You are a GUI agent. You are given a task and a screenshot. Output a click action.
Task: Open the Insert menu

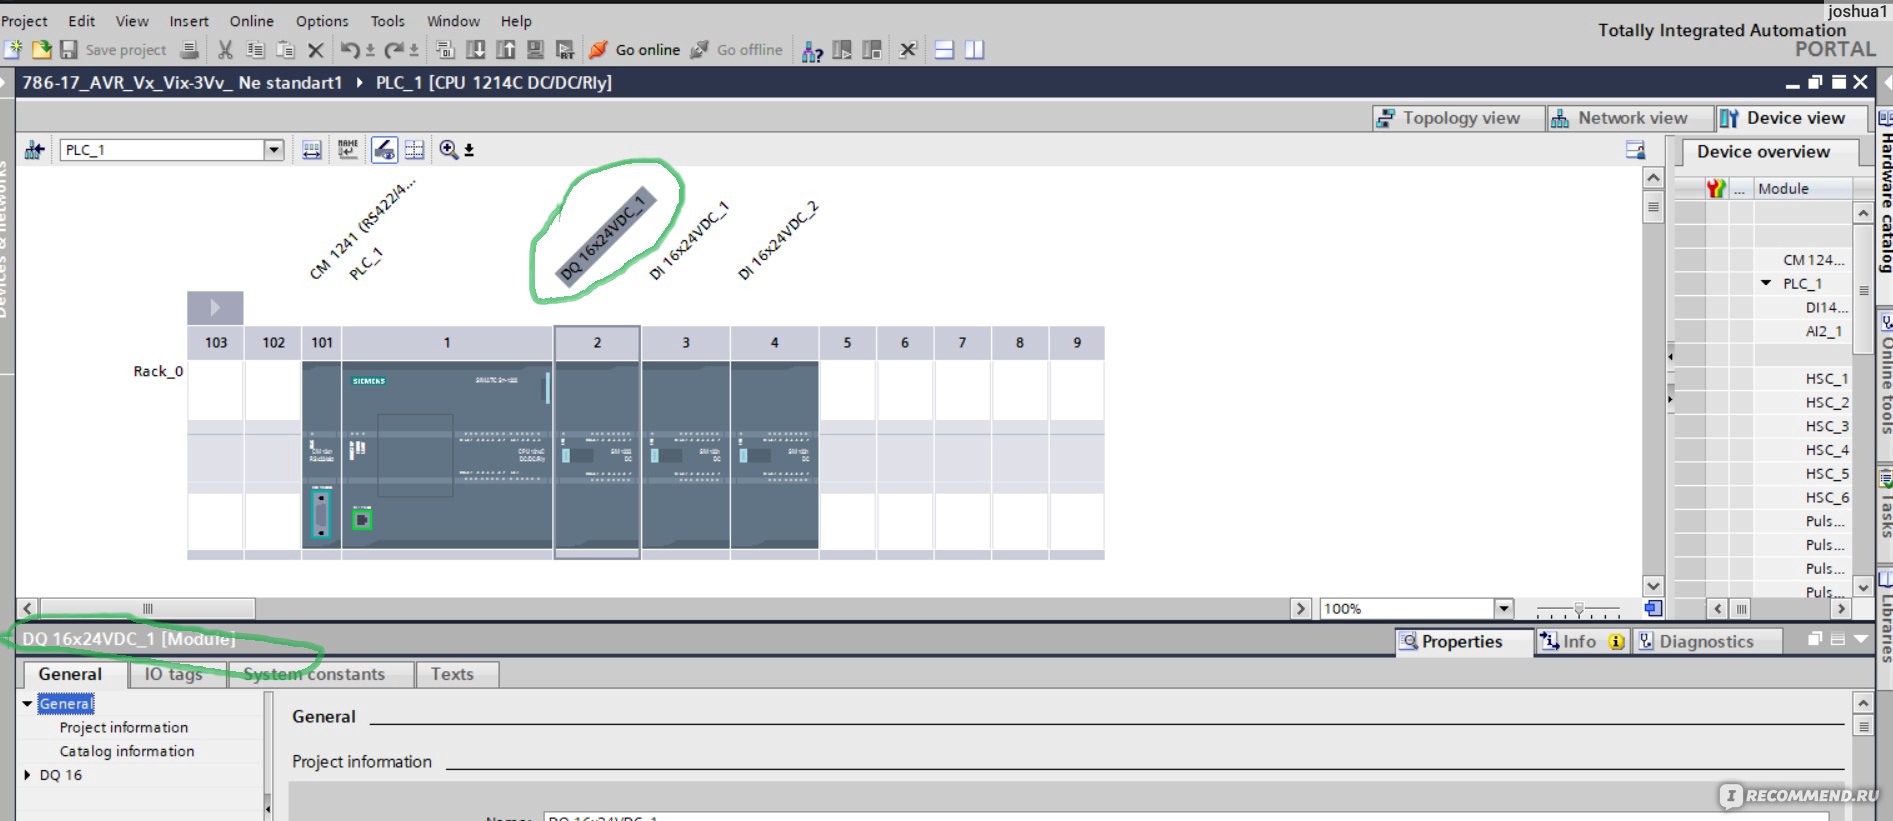(189, 21)
